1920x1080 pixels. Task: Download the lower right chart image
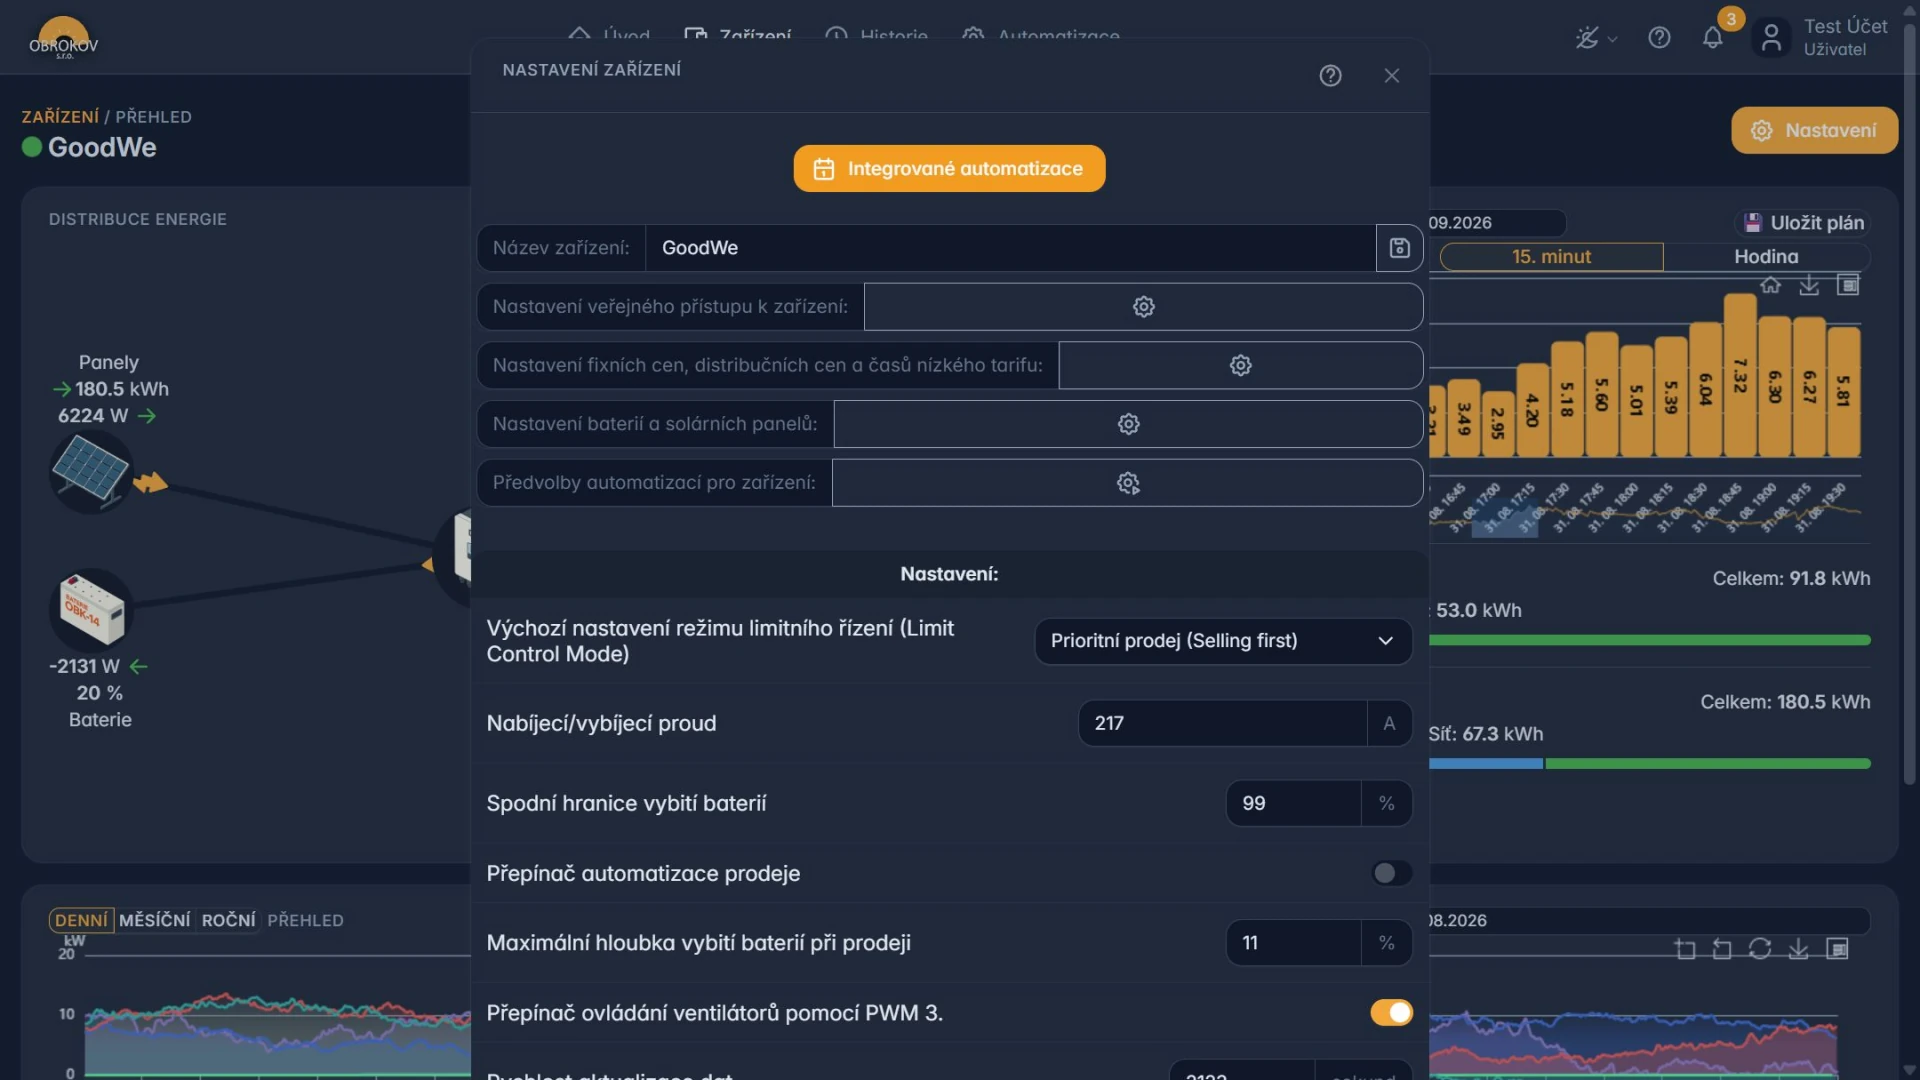1798,949
